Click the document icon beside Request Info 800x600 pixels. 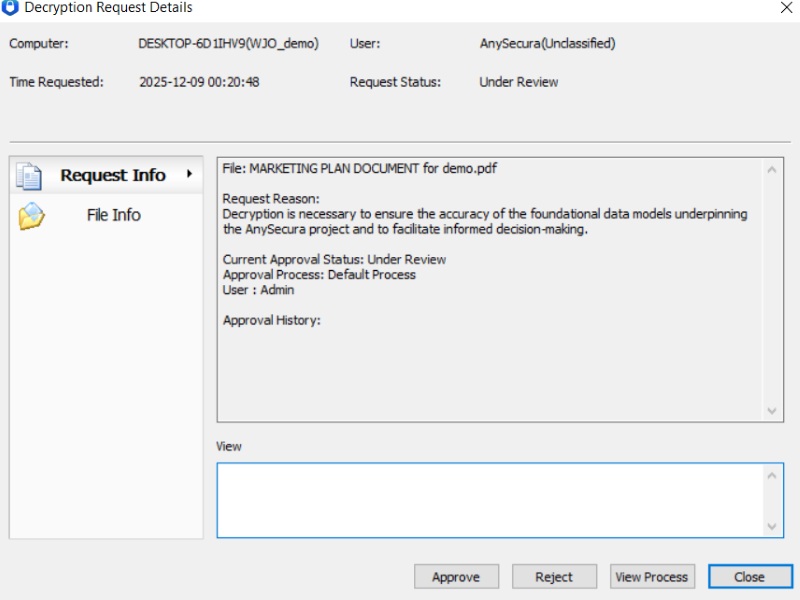[29, 174]
